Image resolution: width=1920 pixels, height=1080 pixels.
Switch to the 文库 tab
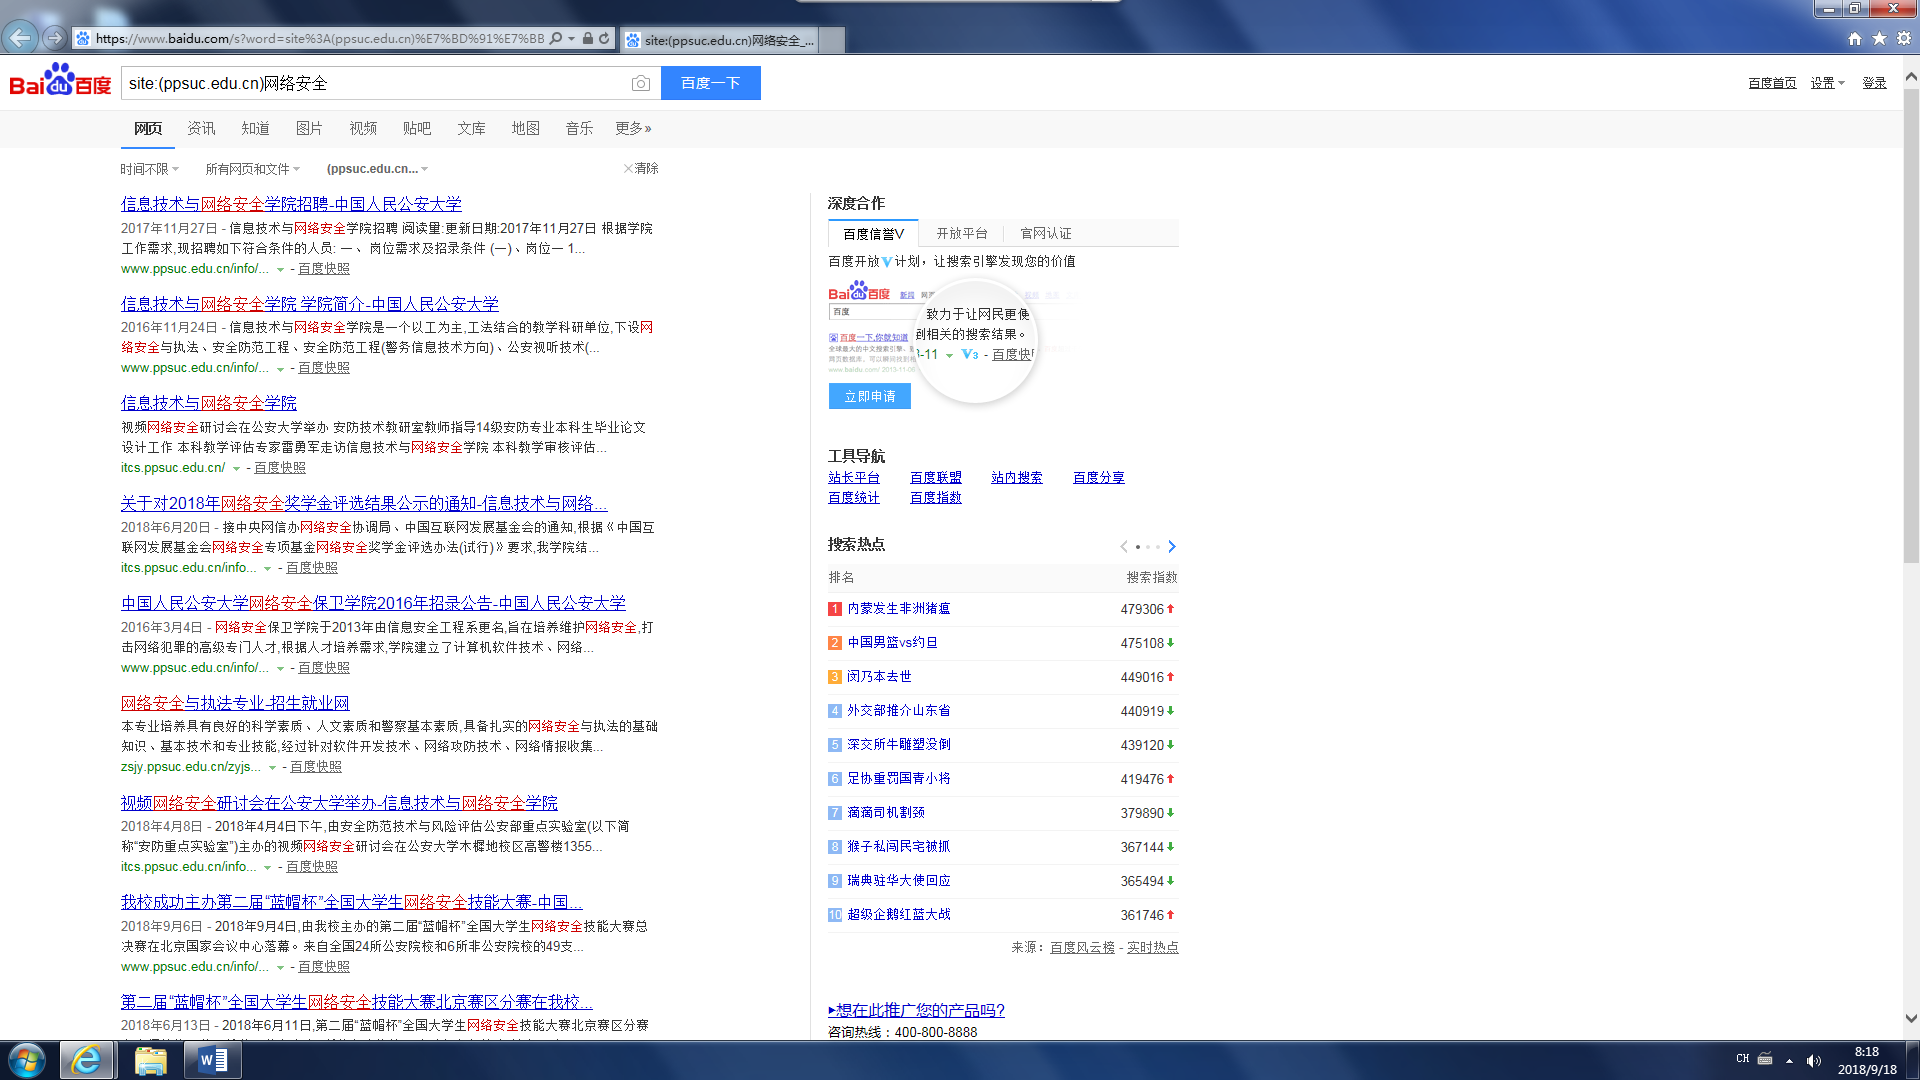coord(471,128)
